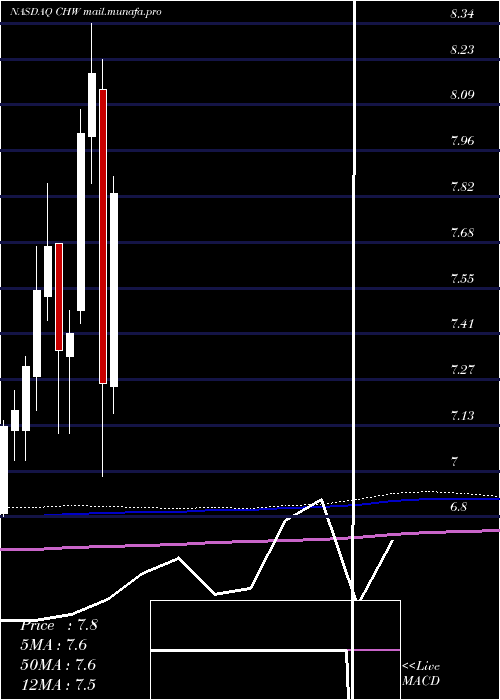
Task: Click the 7.68 price axis label
Action: (x=462, y=233)
